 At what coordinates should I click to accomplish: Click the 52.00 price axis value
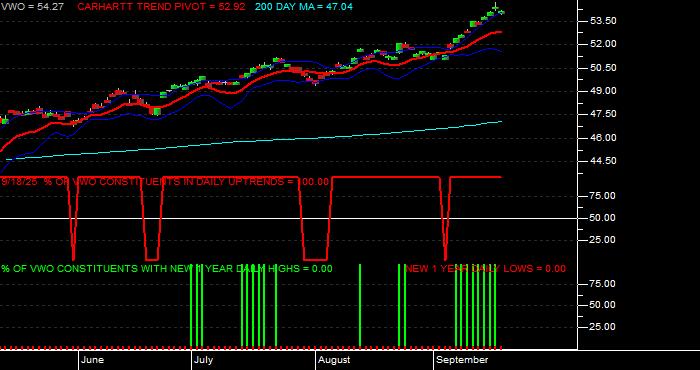[603, 44]
